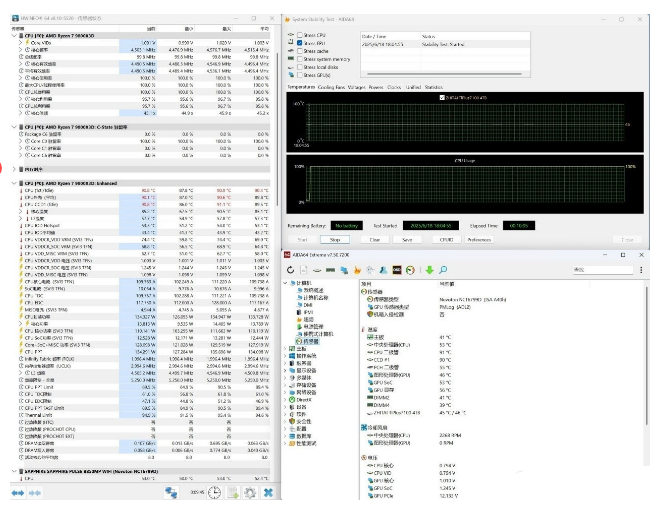The image size is (665, 515).
Task: Uncheck the Stress FPU checkbox
Action: click(300, 44)
